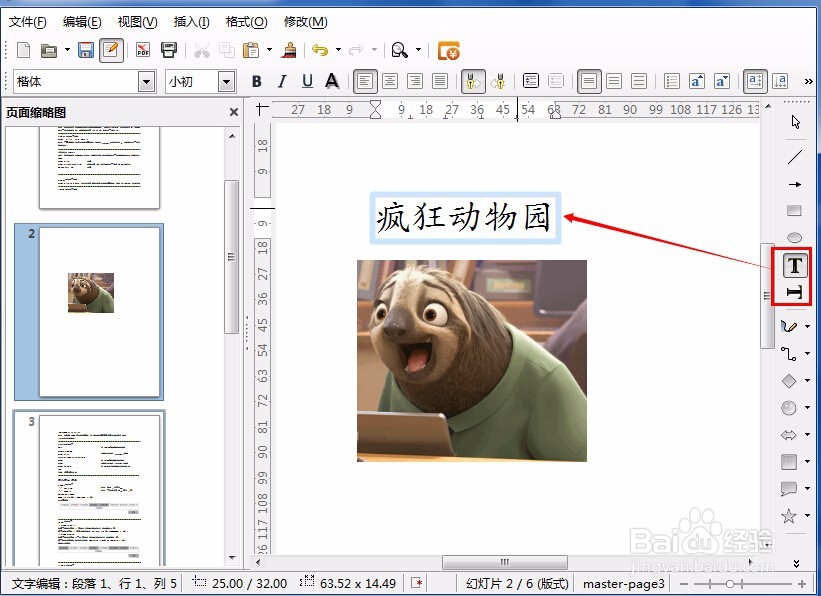821x596 pixels.
Task: Click the 幻灯片 2 / 6 status entry
Action: point(517,583)
